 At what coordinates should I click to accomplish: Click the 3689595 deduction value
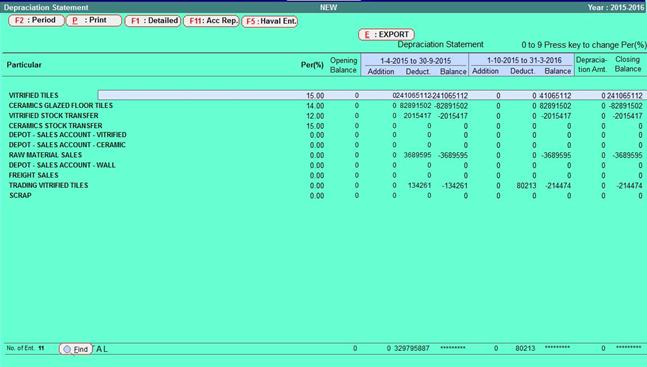point(417,155)
